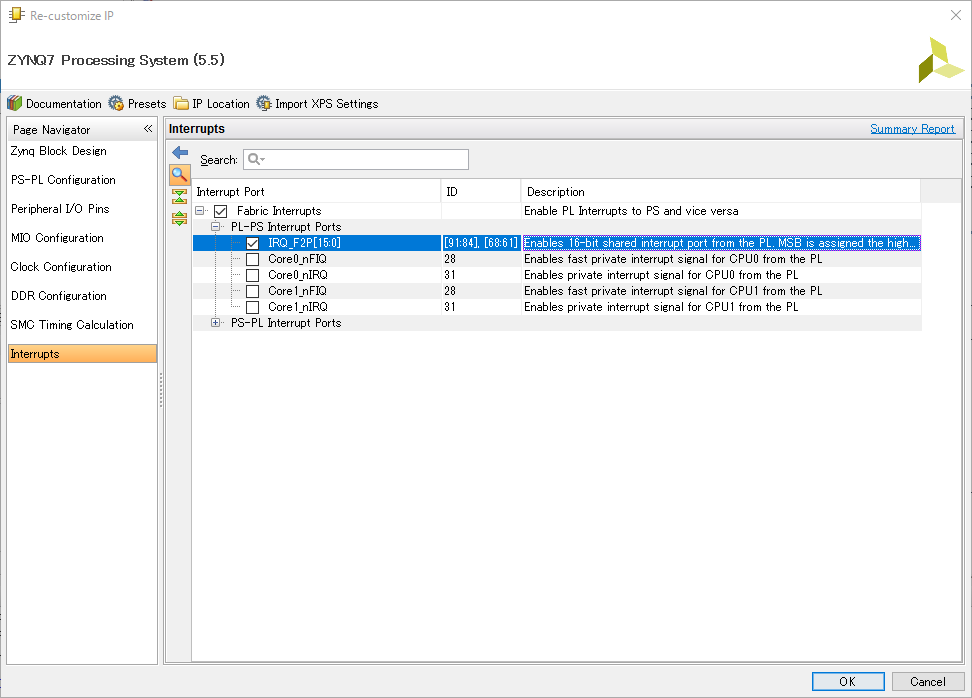Viewport: 972px width, 698px height.
Task: Select the Core0_nIRQ row label
Action: coord(298,275)
